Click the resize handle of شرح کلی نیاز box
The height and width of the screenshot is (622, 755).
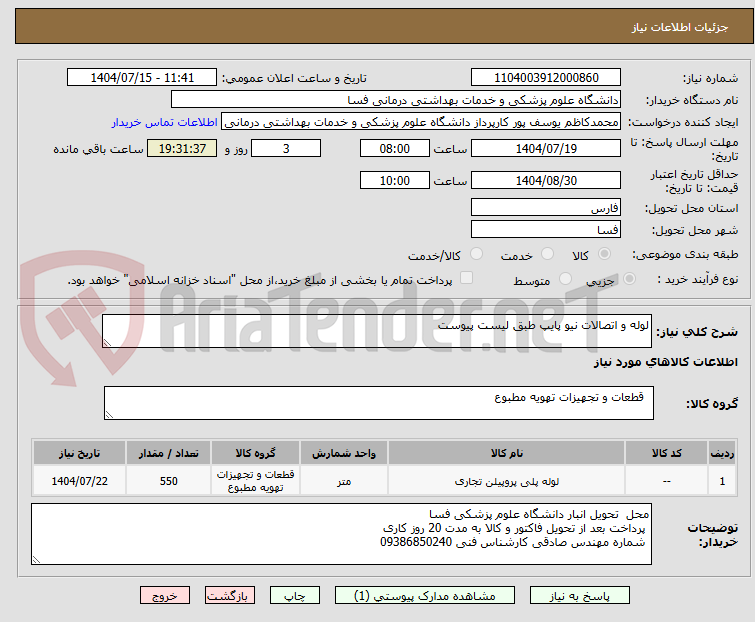[x=107, y=343]
